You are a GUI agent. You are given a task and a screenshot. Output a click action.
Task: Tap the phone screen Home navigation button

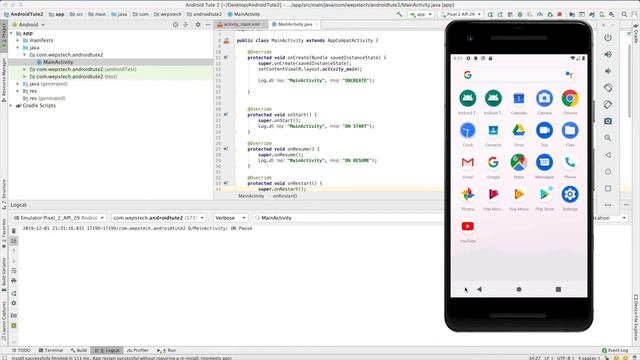519,289
